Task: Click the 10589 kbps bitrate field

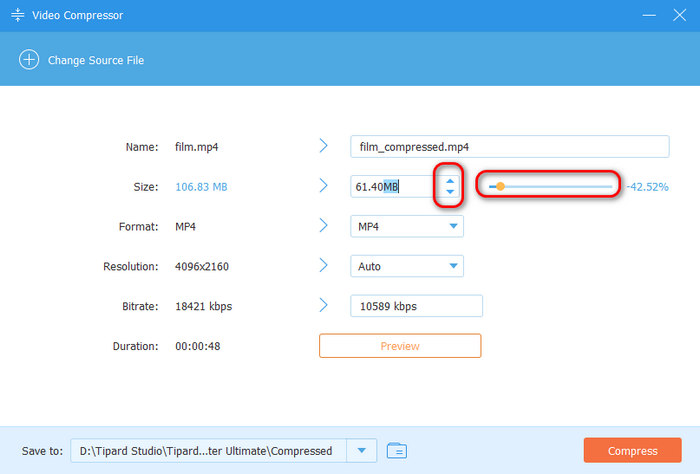Action: pyautogui.click(x=416, y=306)
